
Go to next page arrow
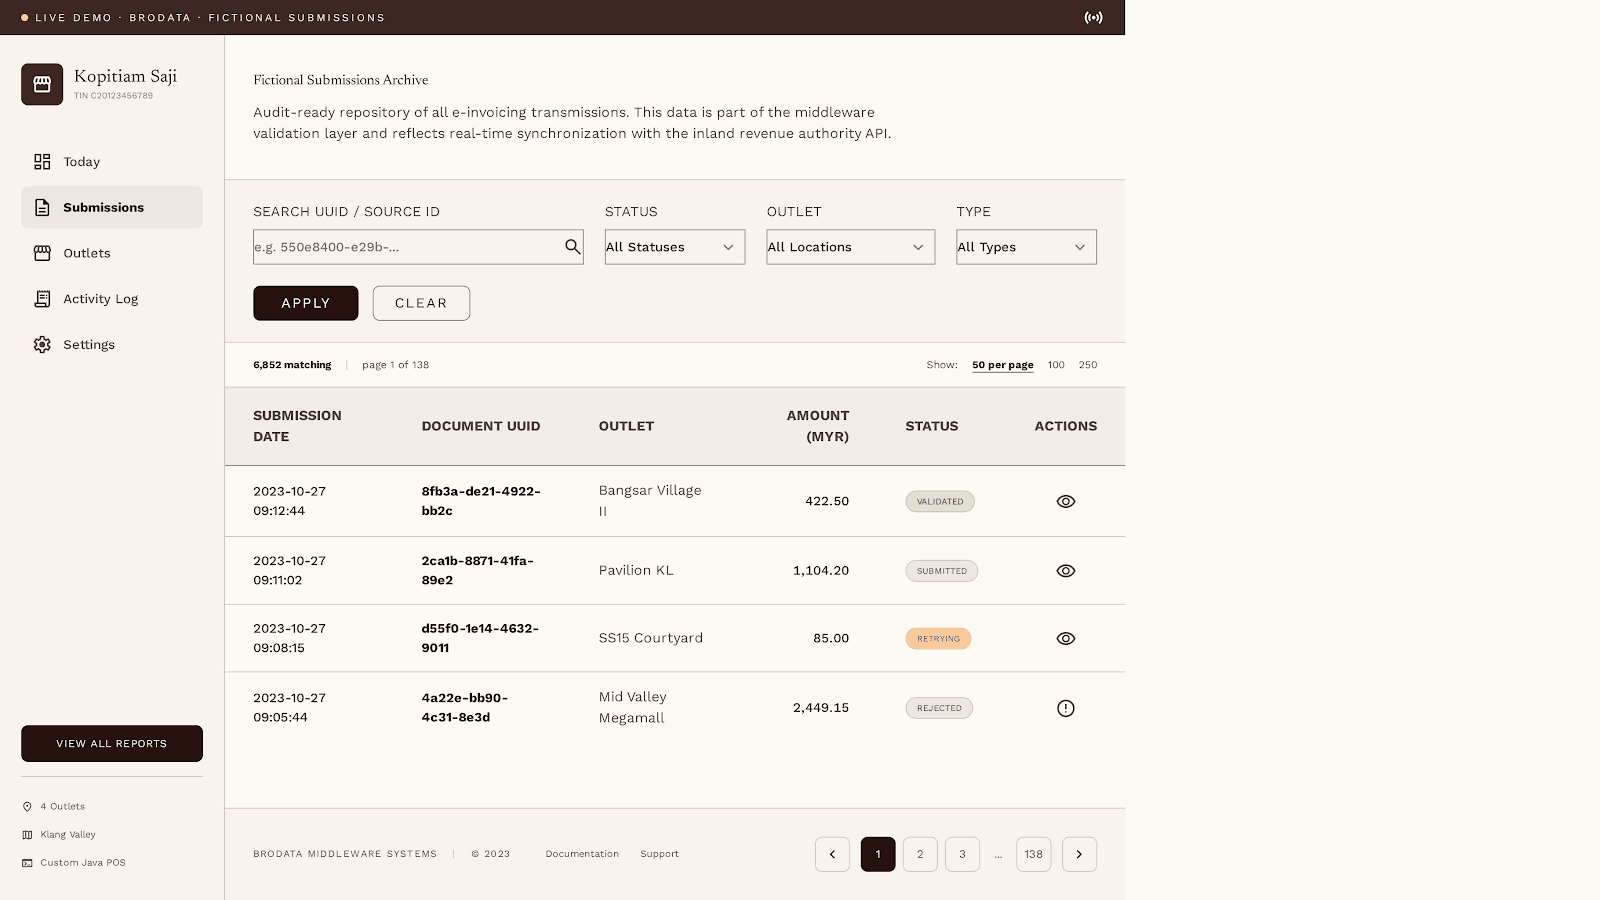click(1079, 854)
